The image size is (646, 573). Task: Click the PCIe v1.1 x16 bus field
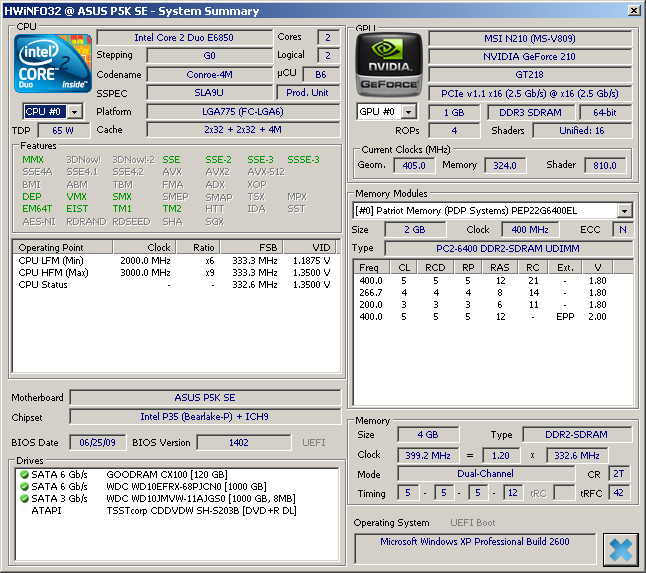(x=530, y=94)
